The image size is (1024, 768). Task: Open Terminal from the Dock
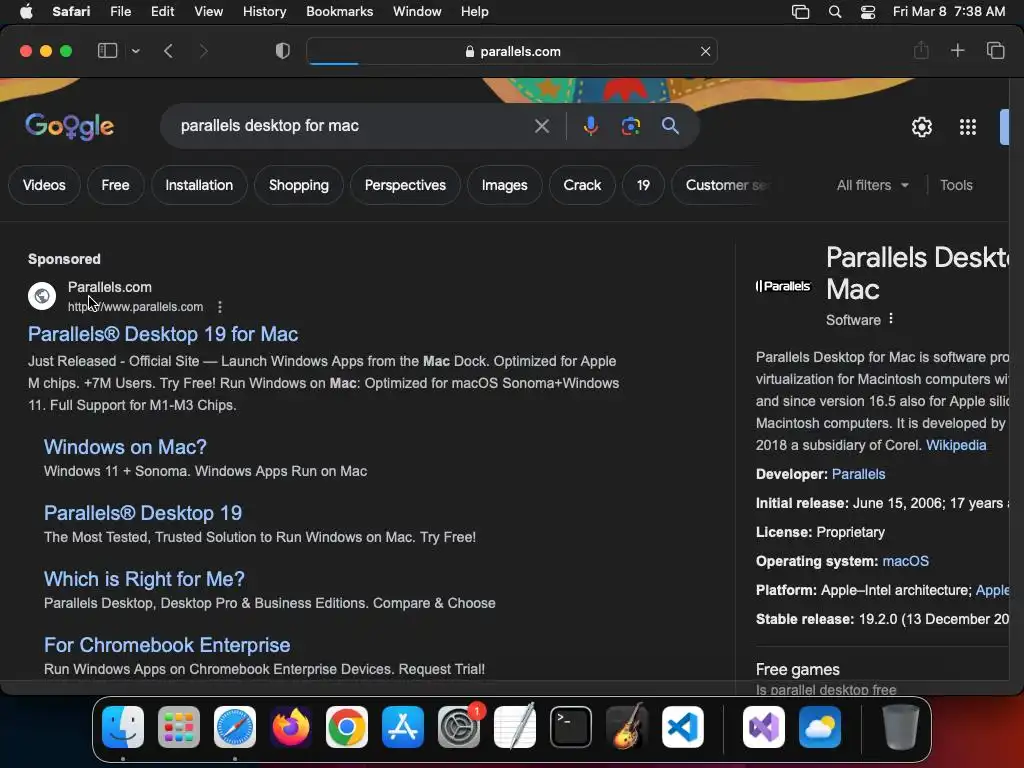click(571, 727)
